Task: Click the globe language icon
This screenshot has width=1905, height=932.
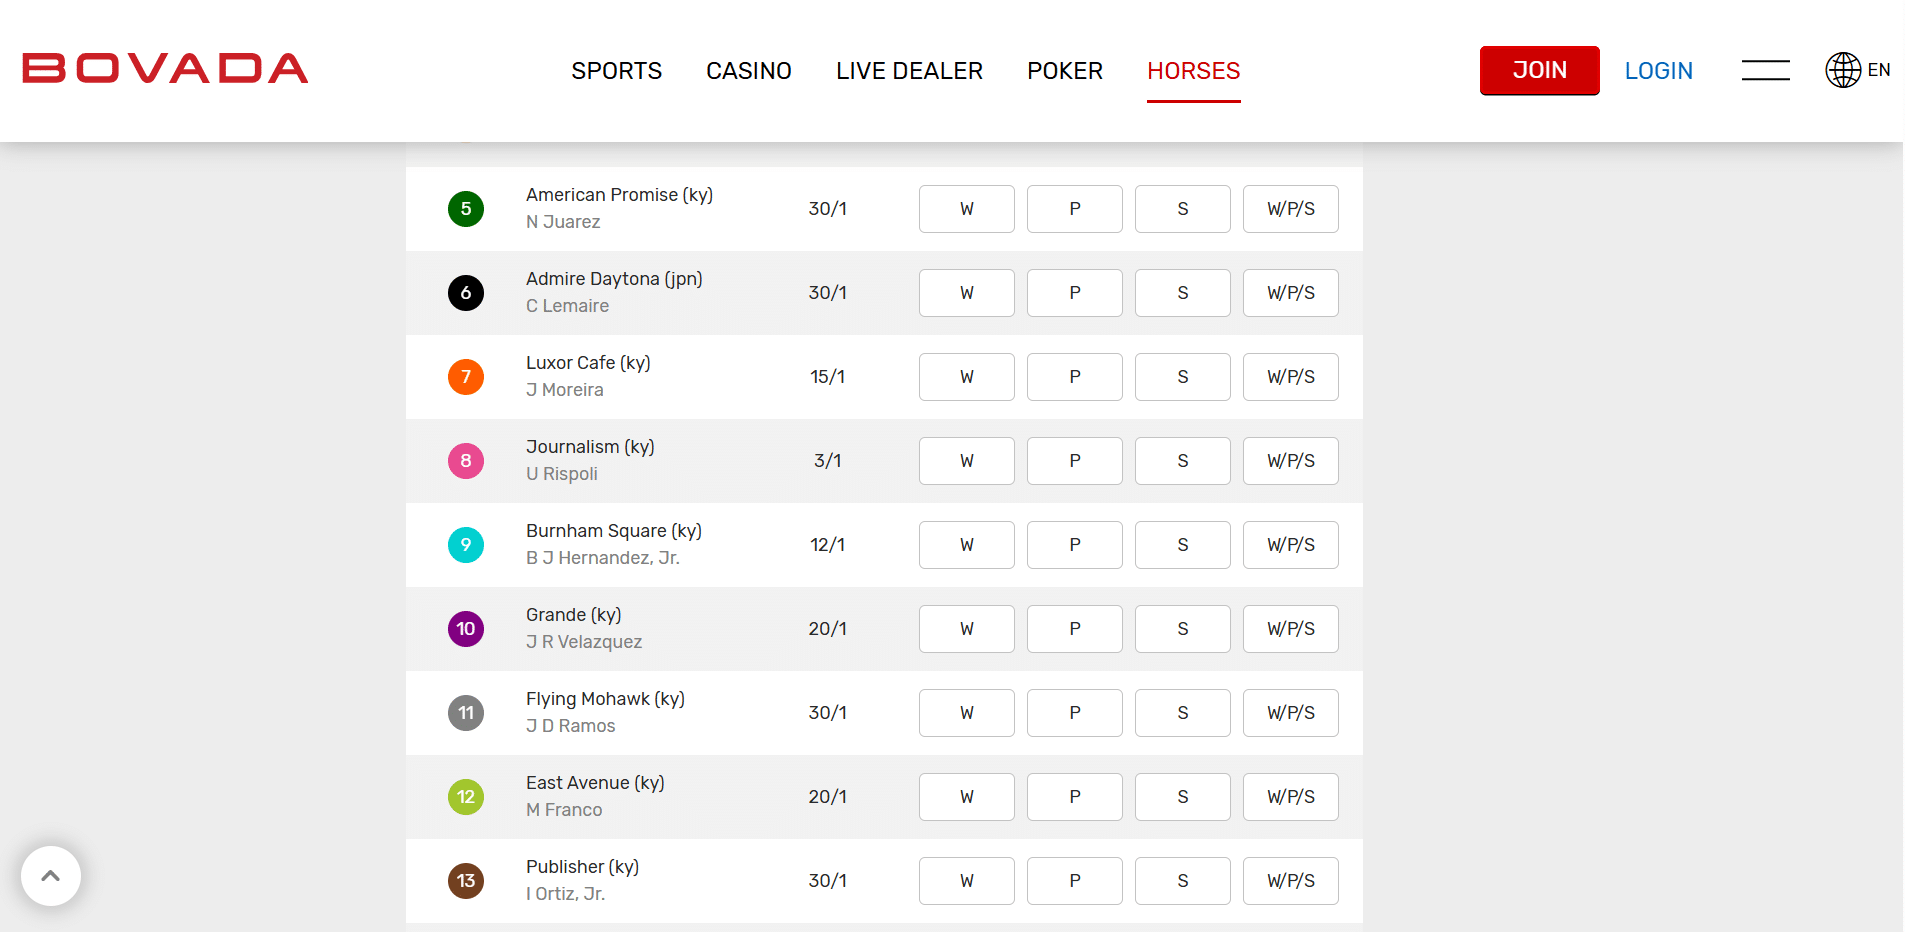Action: [1843, 70]
